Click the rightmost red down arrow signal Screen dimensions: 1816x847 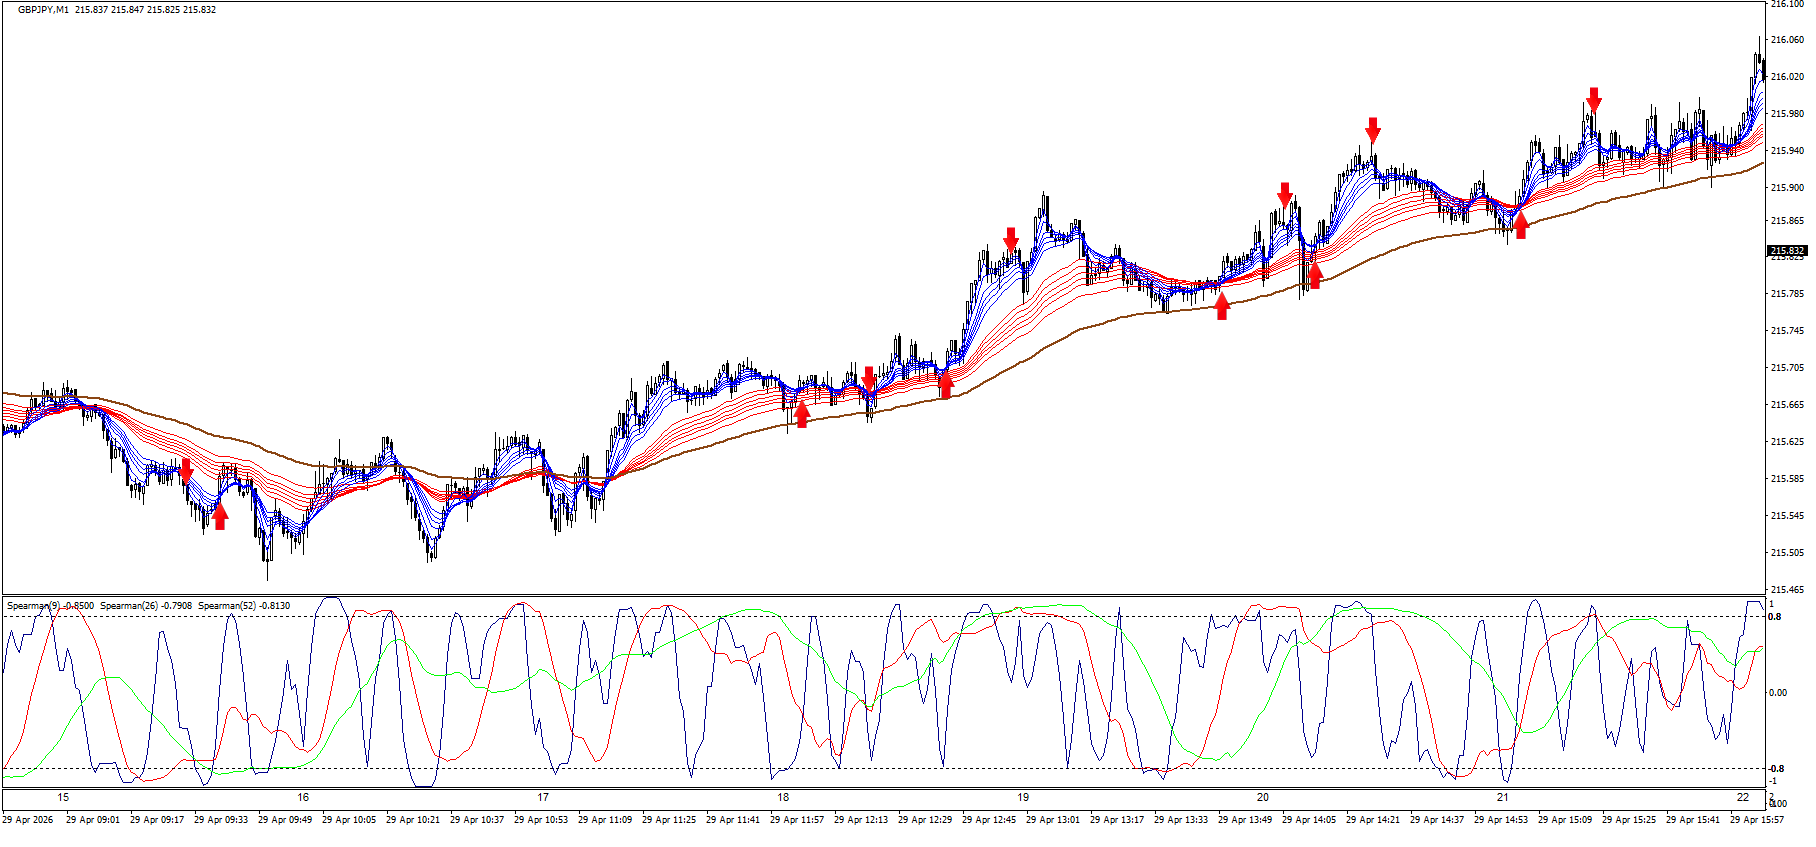coord(1594,99)
